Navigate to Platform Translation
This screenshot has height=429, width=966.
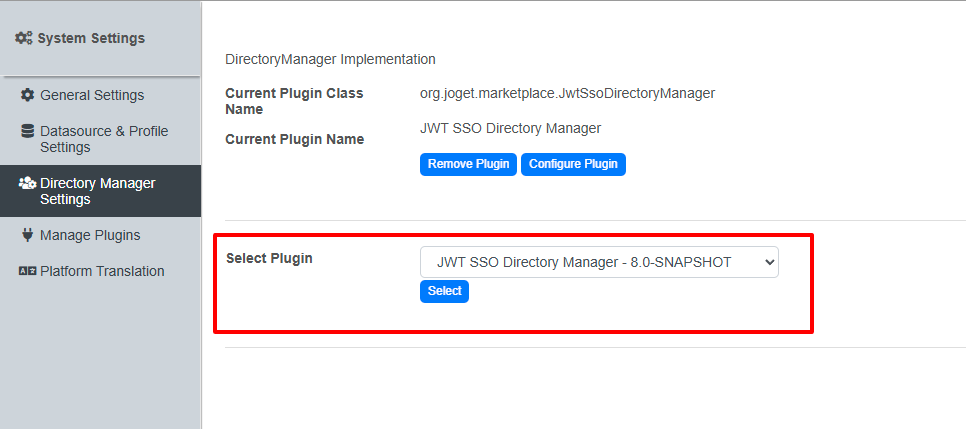(x=102, y=271)
